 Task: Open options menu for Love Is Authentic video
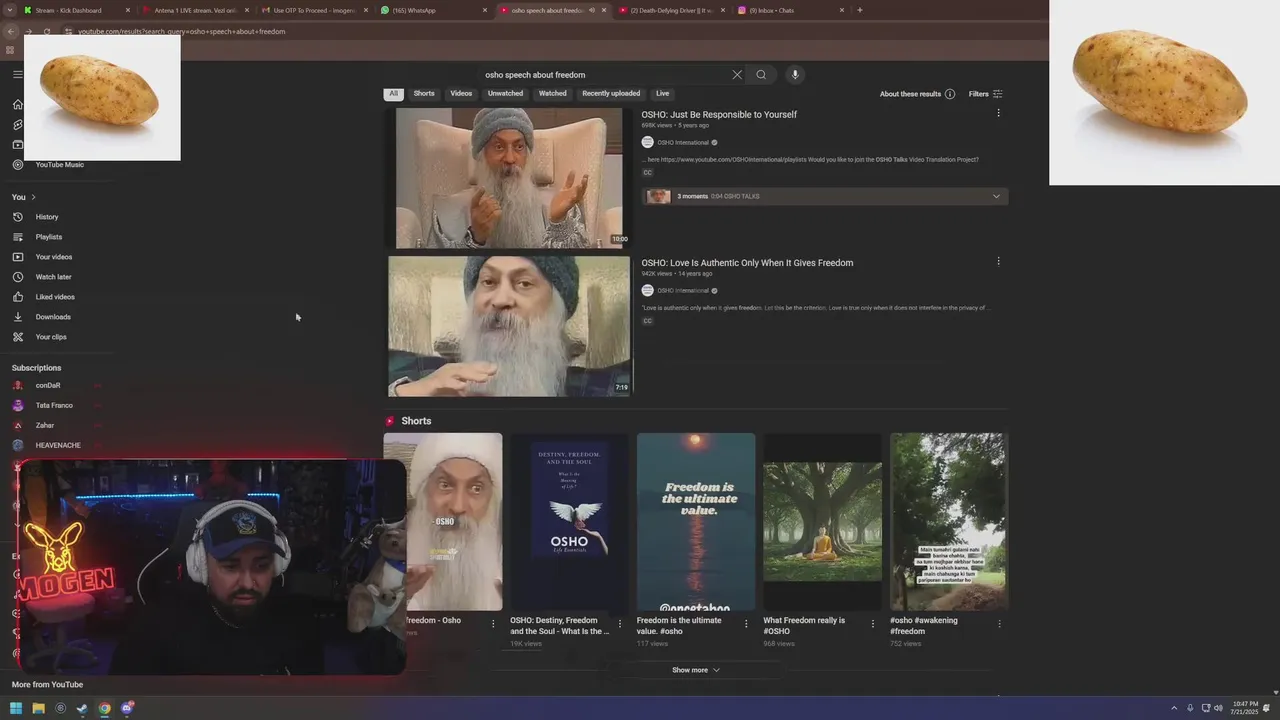[x=998, y=261]
